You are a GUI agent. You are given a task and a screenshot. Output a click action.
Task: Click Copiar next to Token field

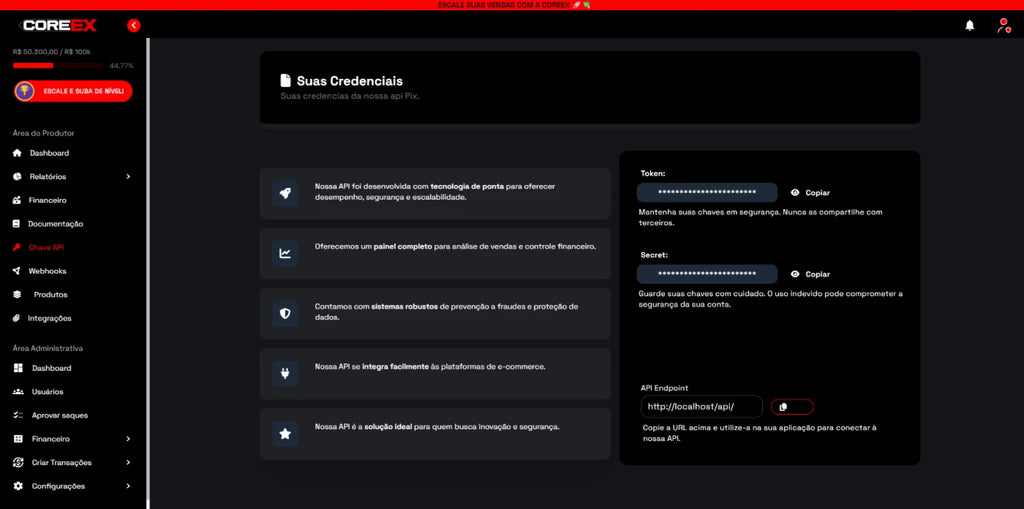coord(818,193)
